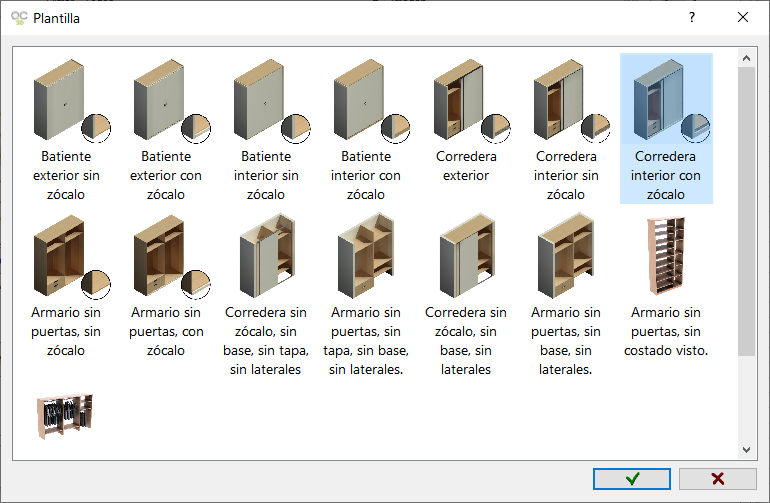The width and height of the screenshot is (770, 503).
Task: Click the highlighted Corredera interior con zócalo icon
Action: [x=672, y=101]
